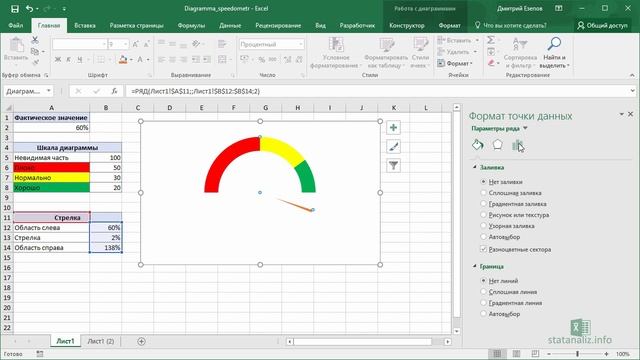
Task: Open Chart Filters funnel button
Action: [393, 165]
